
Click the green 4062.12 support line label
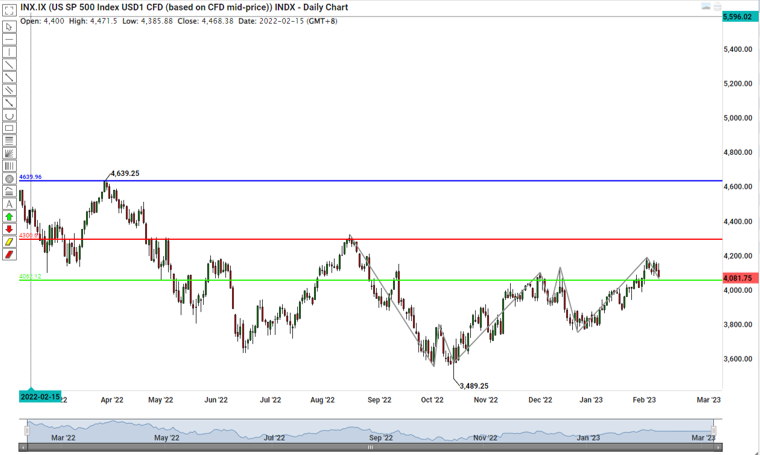coord(30,278)
